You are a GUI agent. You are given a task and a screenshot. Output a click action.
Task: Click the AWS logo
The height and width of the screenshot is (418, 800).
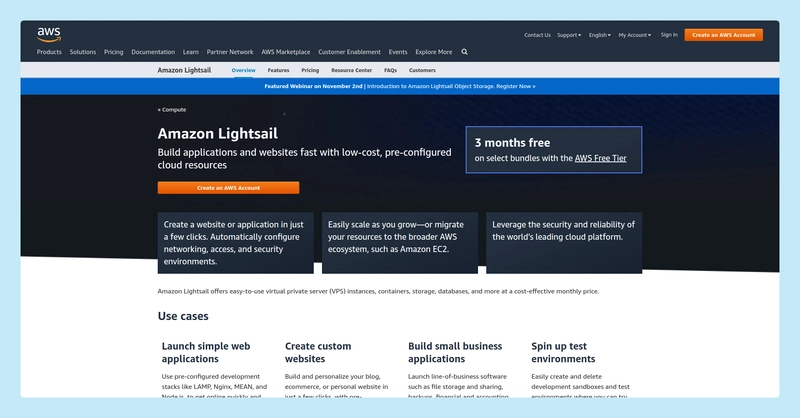tap(49, 35)
